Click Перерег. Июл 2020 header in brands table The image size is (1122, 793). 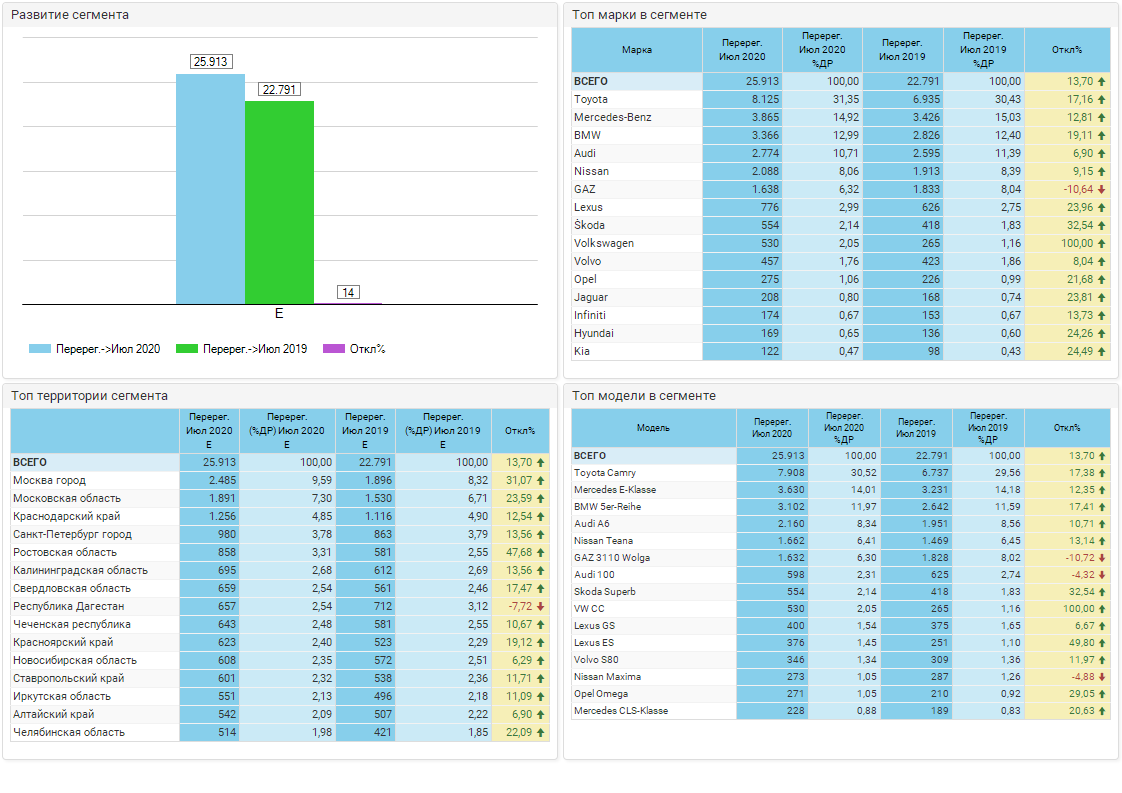click(x=742, y=50)
